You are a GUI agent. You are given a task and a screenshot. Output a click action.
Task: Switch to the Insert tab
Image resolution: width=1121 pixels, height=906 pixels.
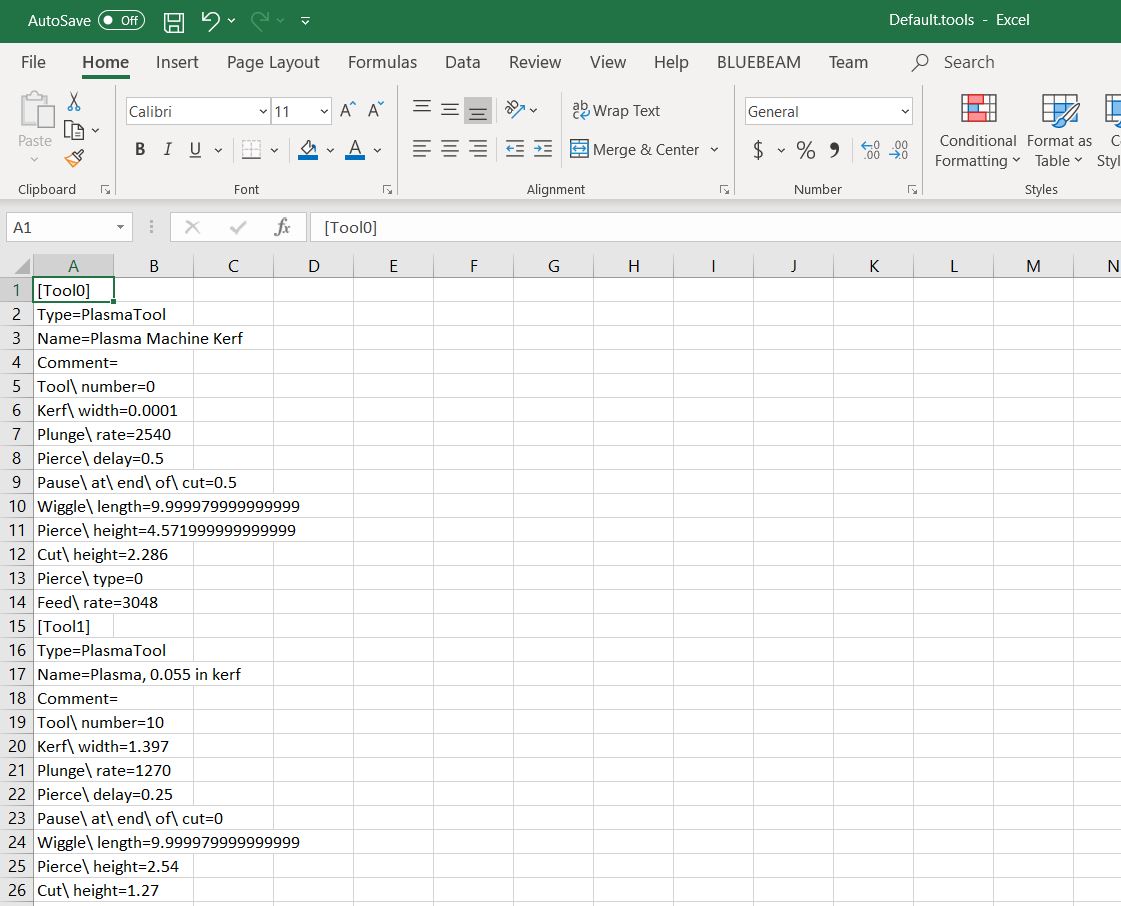(x=177, y=62)
